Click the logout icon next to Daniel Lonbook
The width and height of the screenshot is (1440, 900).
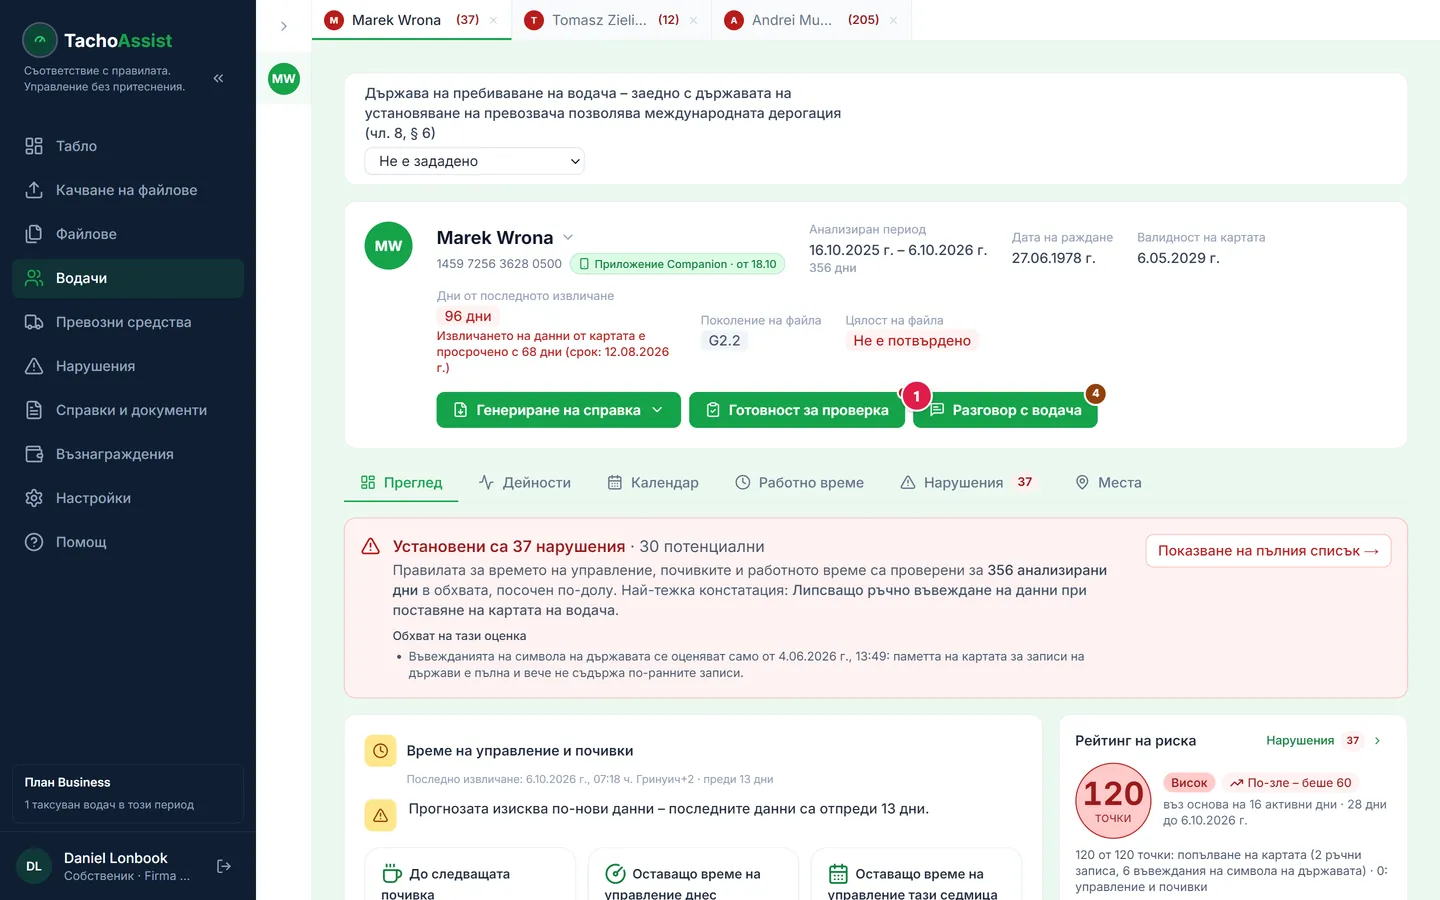pyautogui.click(x=224, y=866)
